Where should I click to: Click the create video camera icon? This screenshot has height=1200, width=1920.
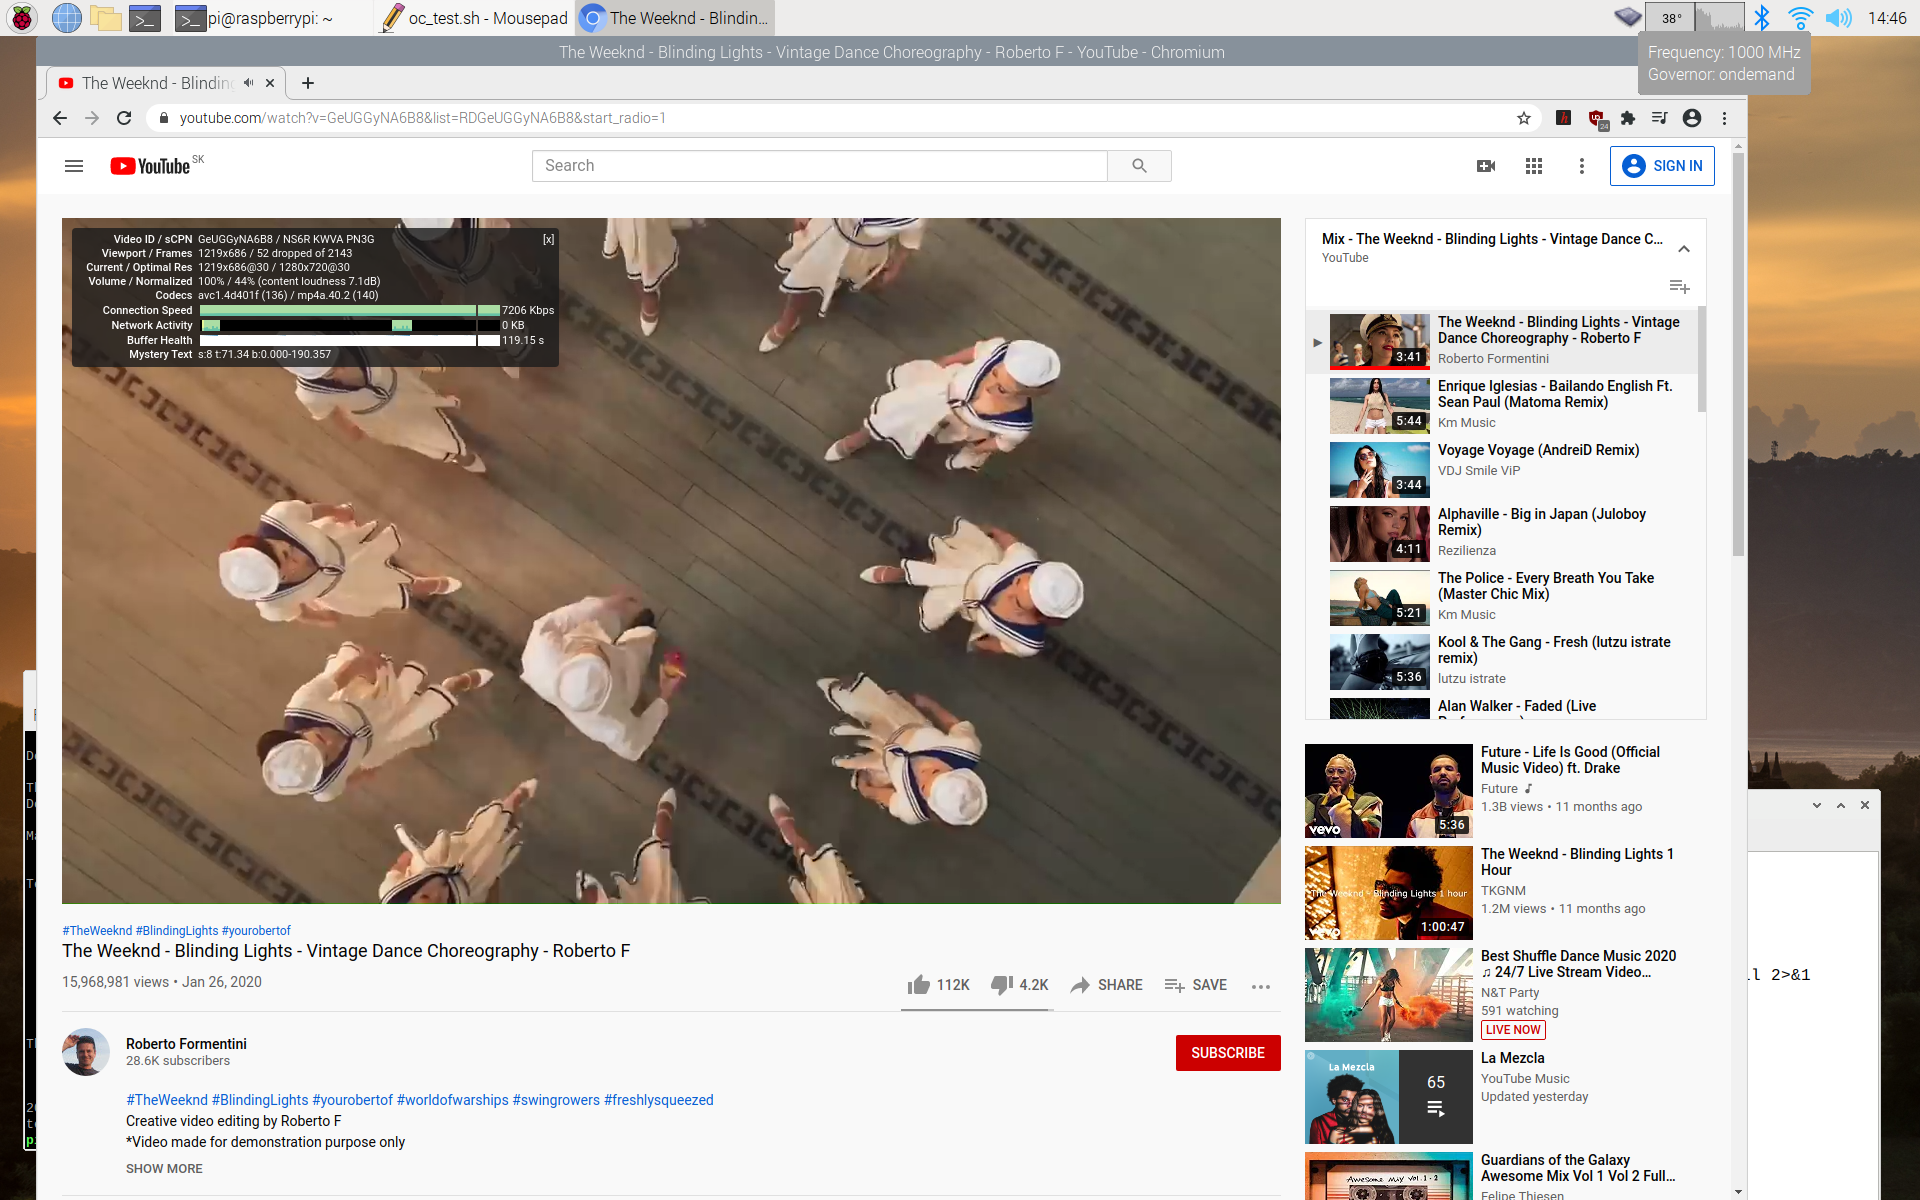tap(1486, 166)
